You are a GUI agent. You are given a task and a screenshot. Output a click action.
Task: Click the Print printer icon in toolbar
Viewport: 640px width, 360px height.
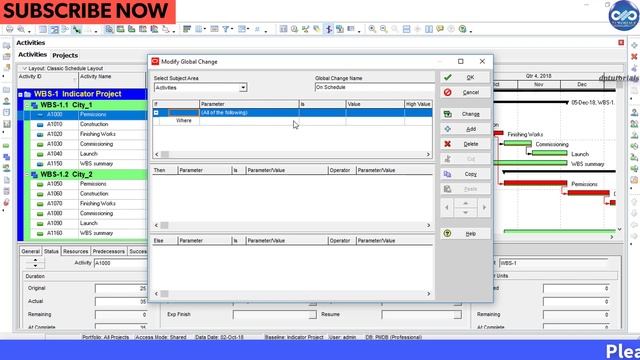tap(9, 29)
